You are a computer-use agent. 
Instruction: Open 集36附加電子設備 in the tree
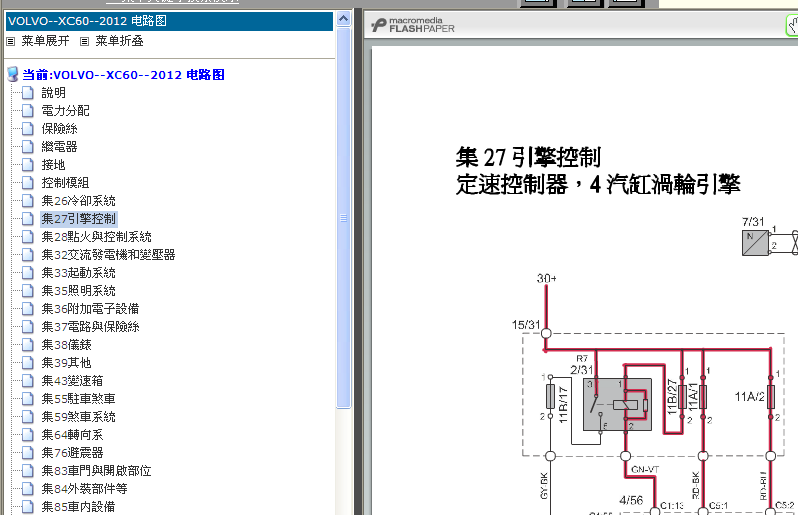coord(90,308)
